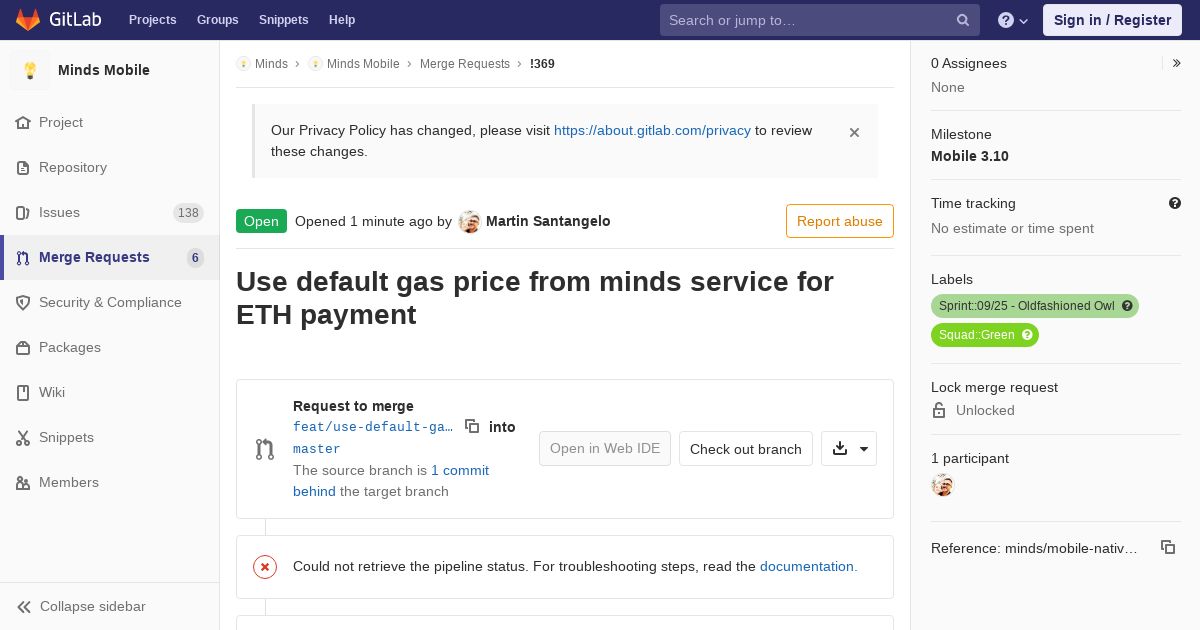Click the Unlocked padlock icon

939,410
